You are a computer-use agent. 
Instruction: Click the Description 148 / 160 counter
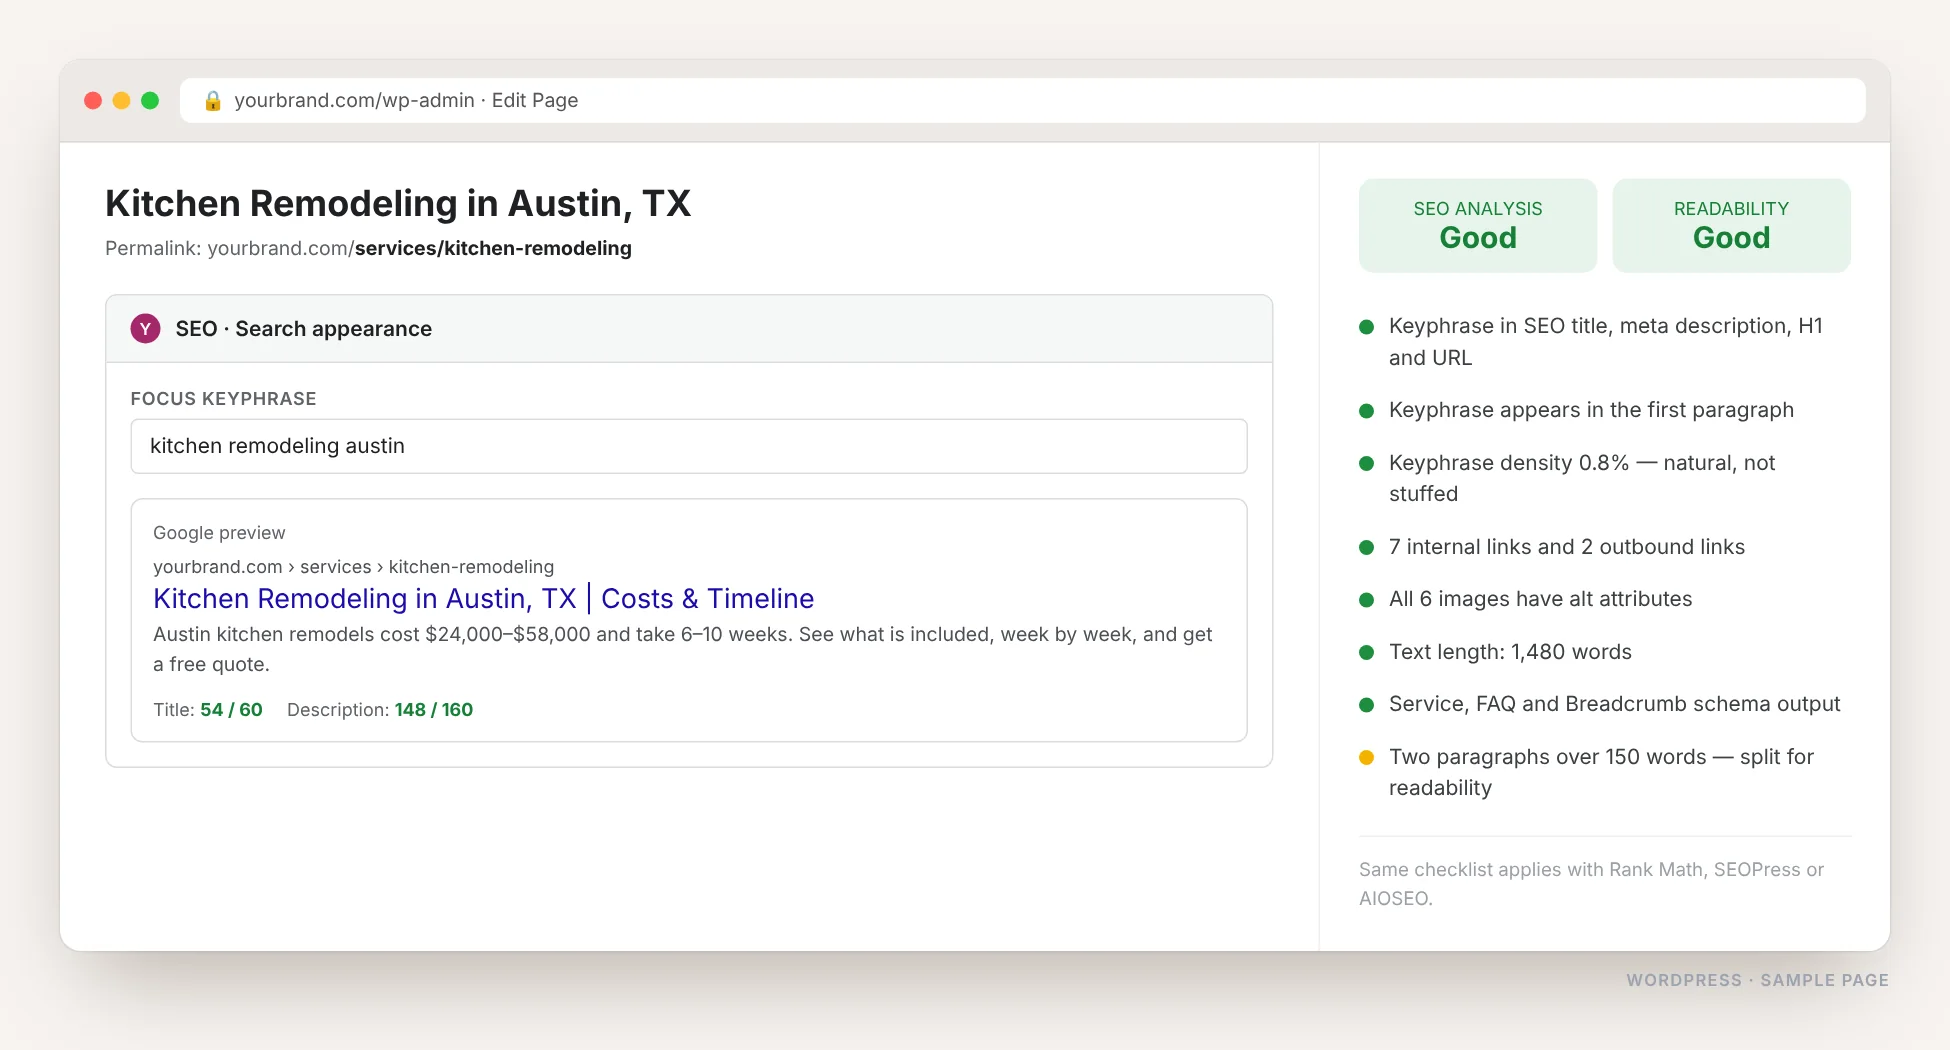(380, 709)
